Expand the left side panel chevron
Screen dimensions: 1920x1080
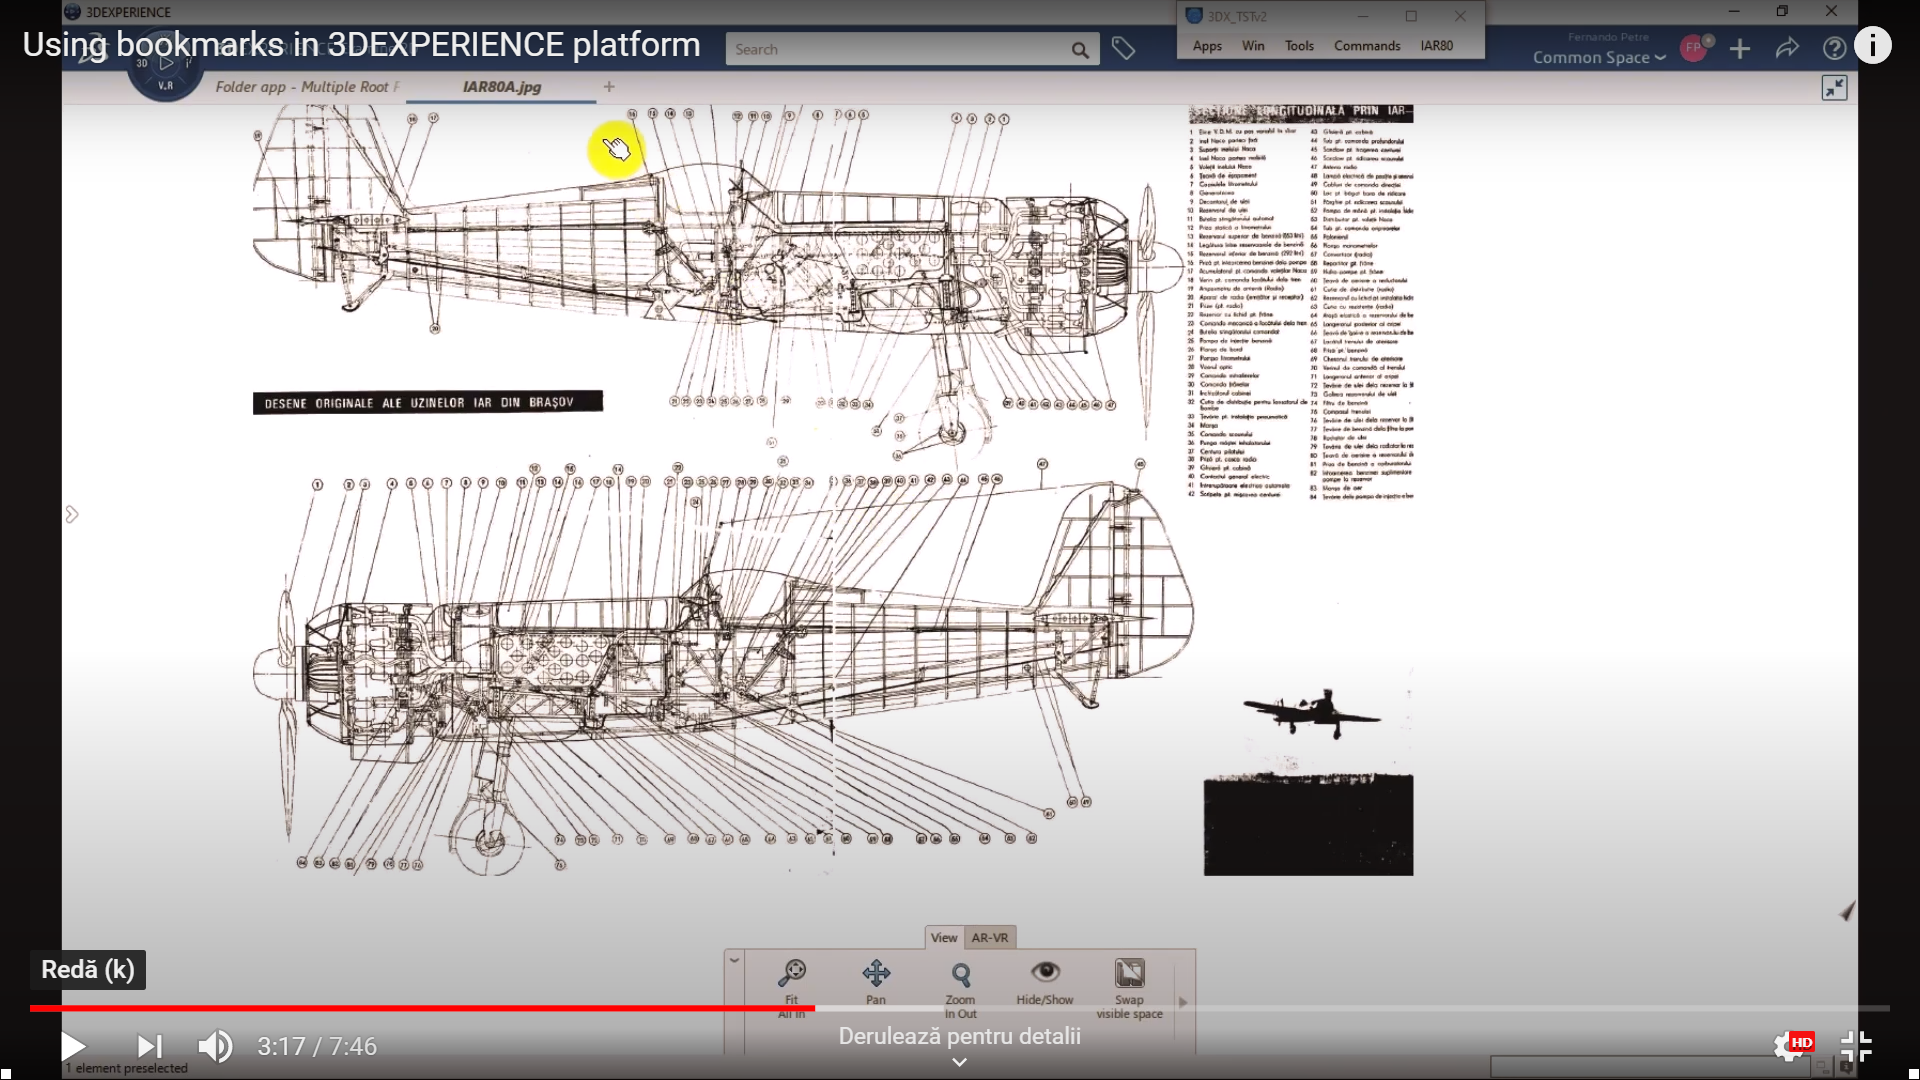(x=72, y=514)
